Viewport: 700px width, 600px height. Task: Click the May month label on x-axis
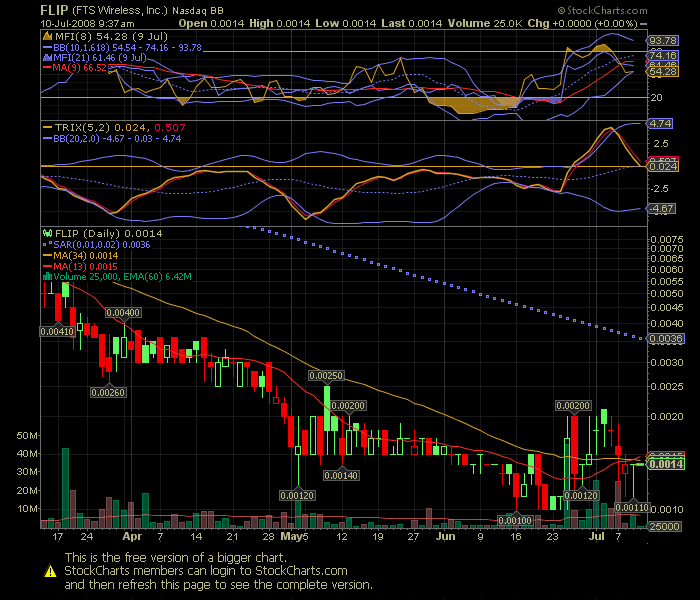click(291, 537)
